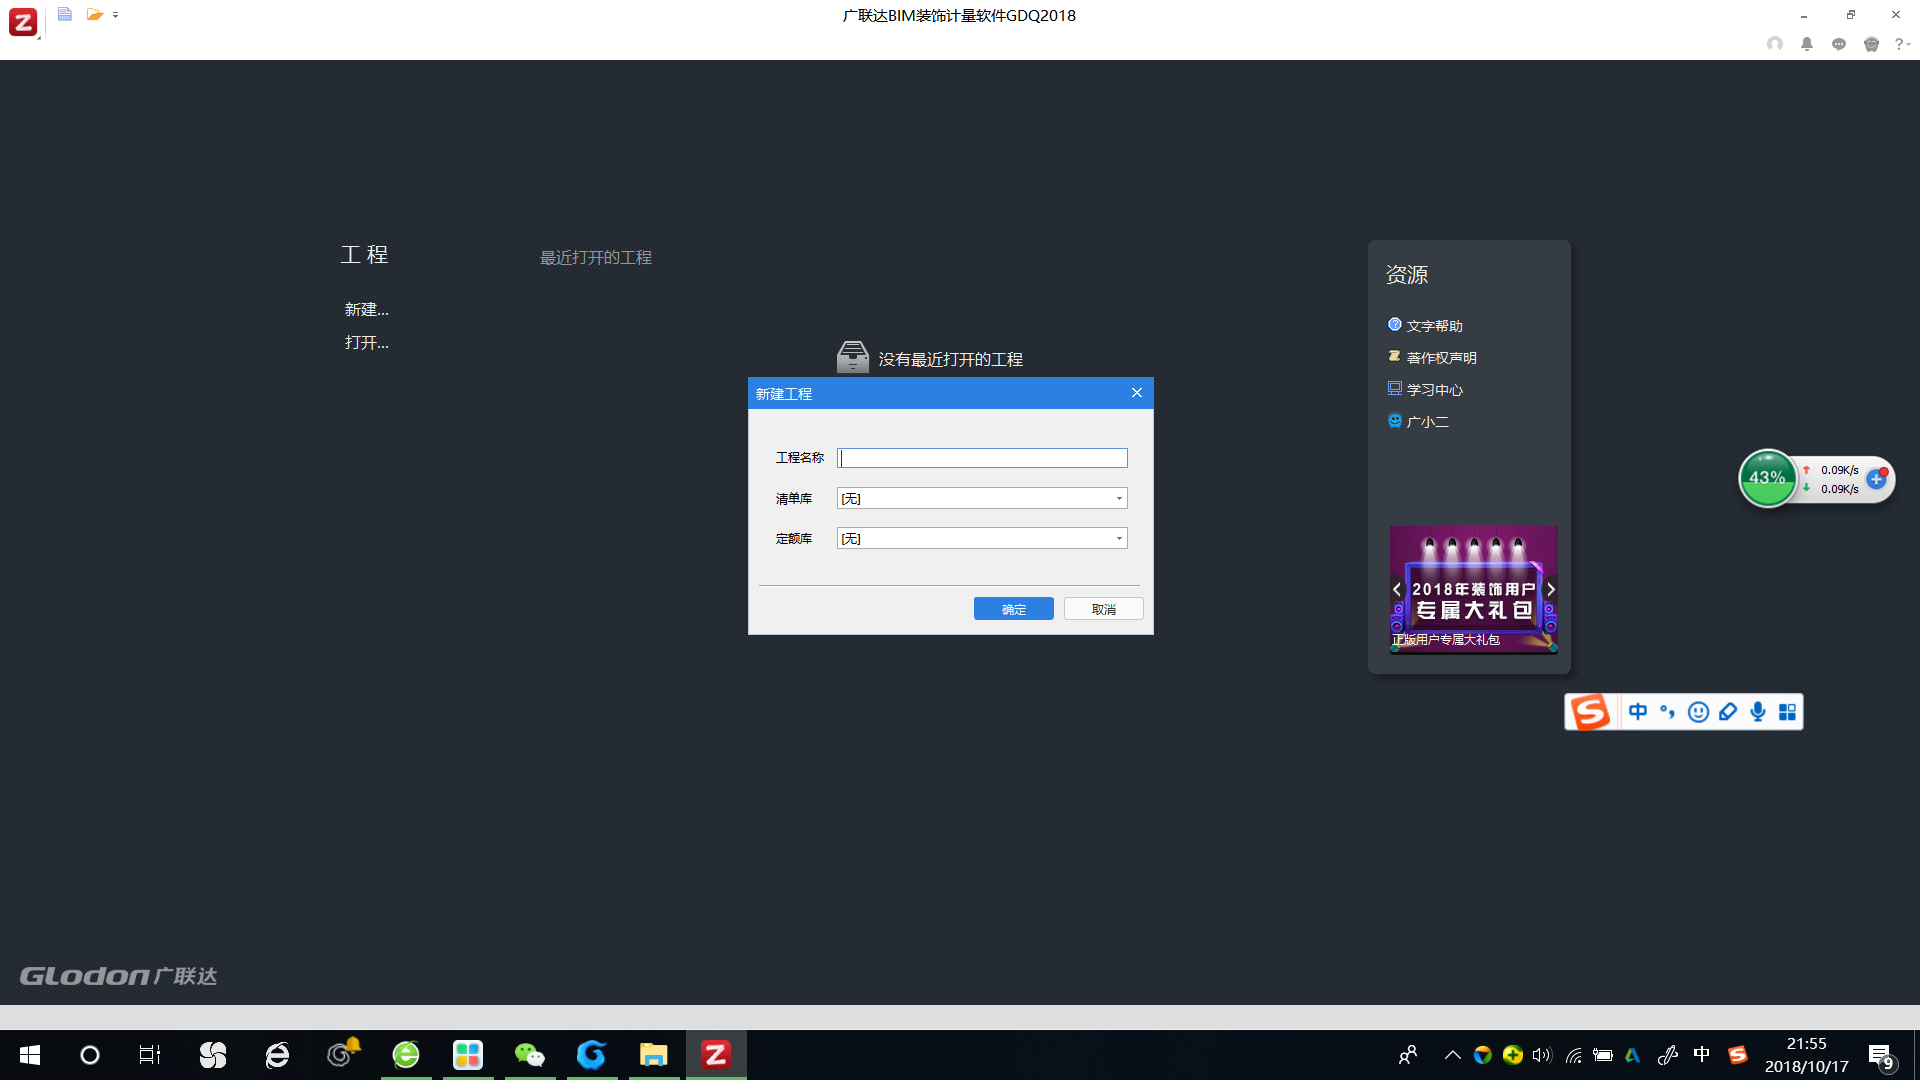
Task: Toggle the tray 中 input language indicator
Action: pyautogui.click(x=1702, y=1055)
